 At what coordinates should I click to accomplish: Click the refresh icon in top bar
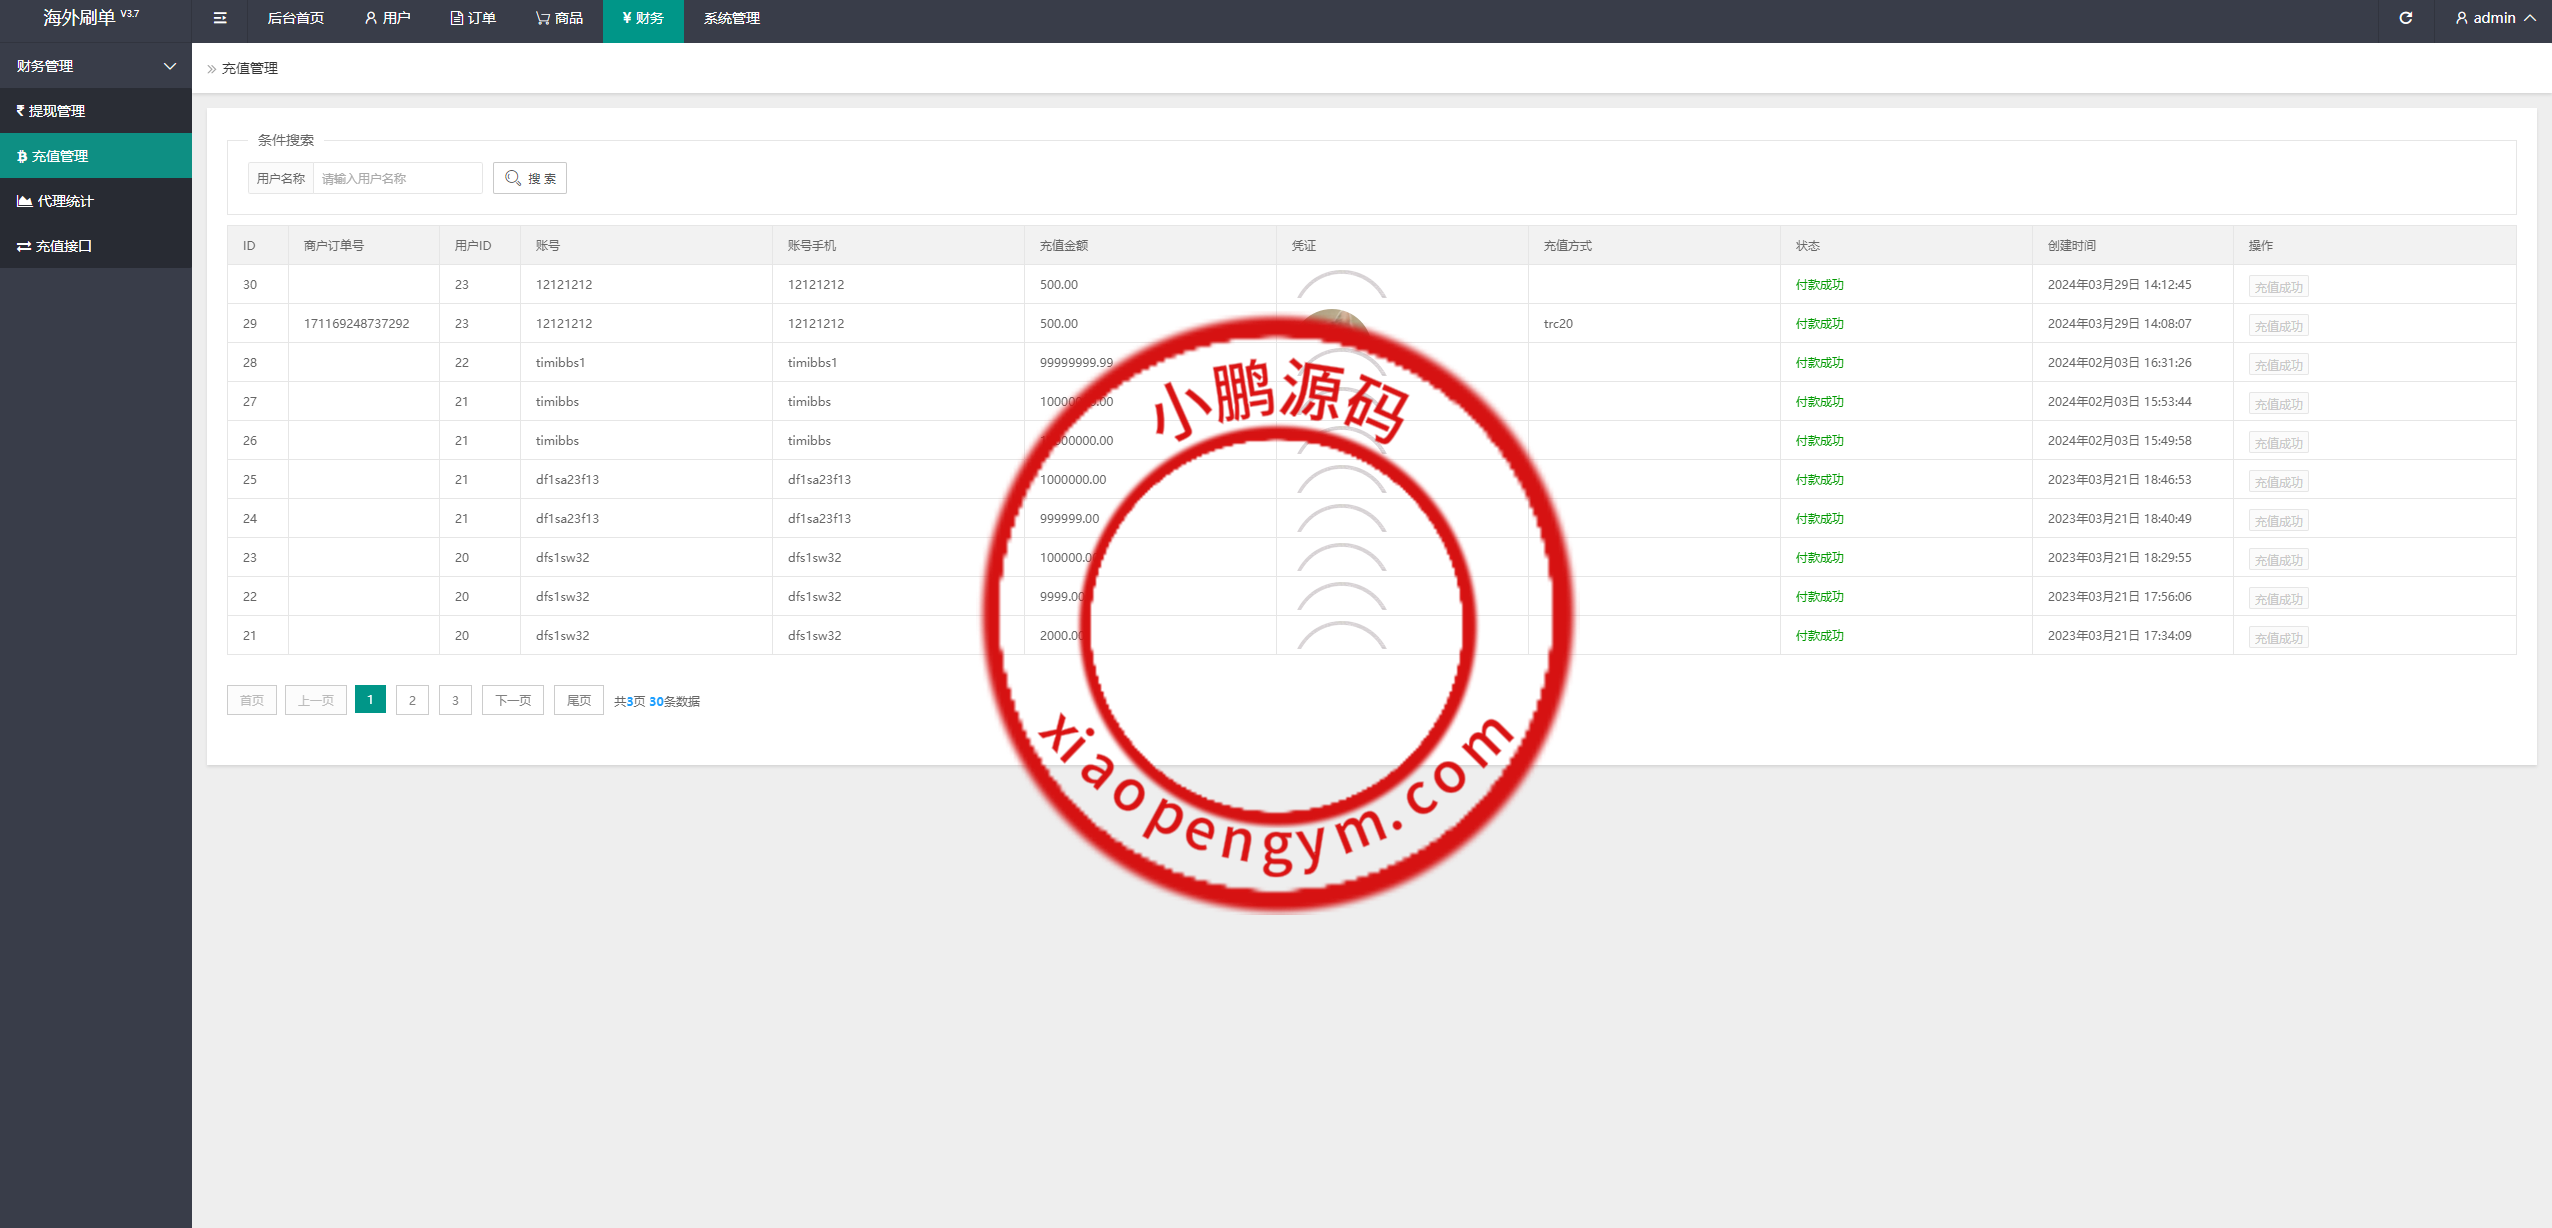(x=2405, y=18)
